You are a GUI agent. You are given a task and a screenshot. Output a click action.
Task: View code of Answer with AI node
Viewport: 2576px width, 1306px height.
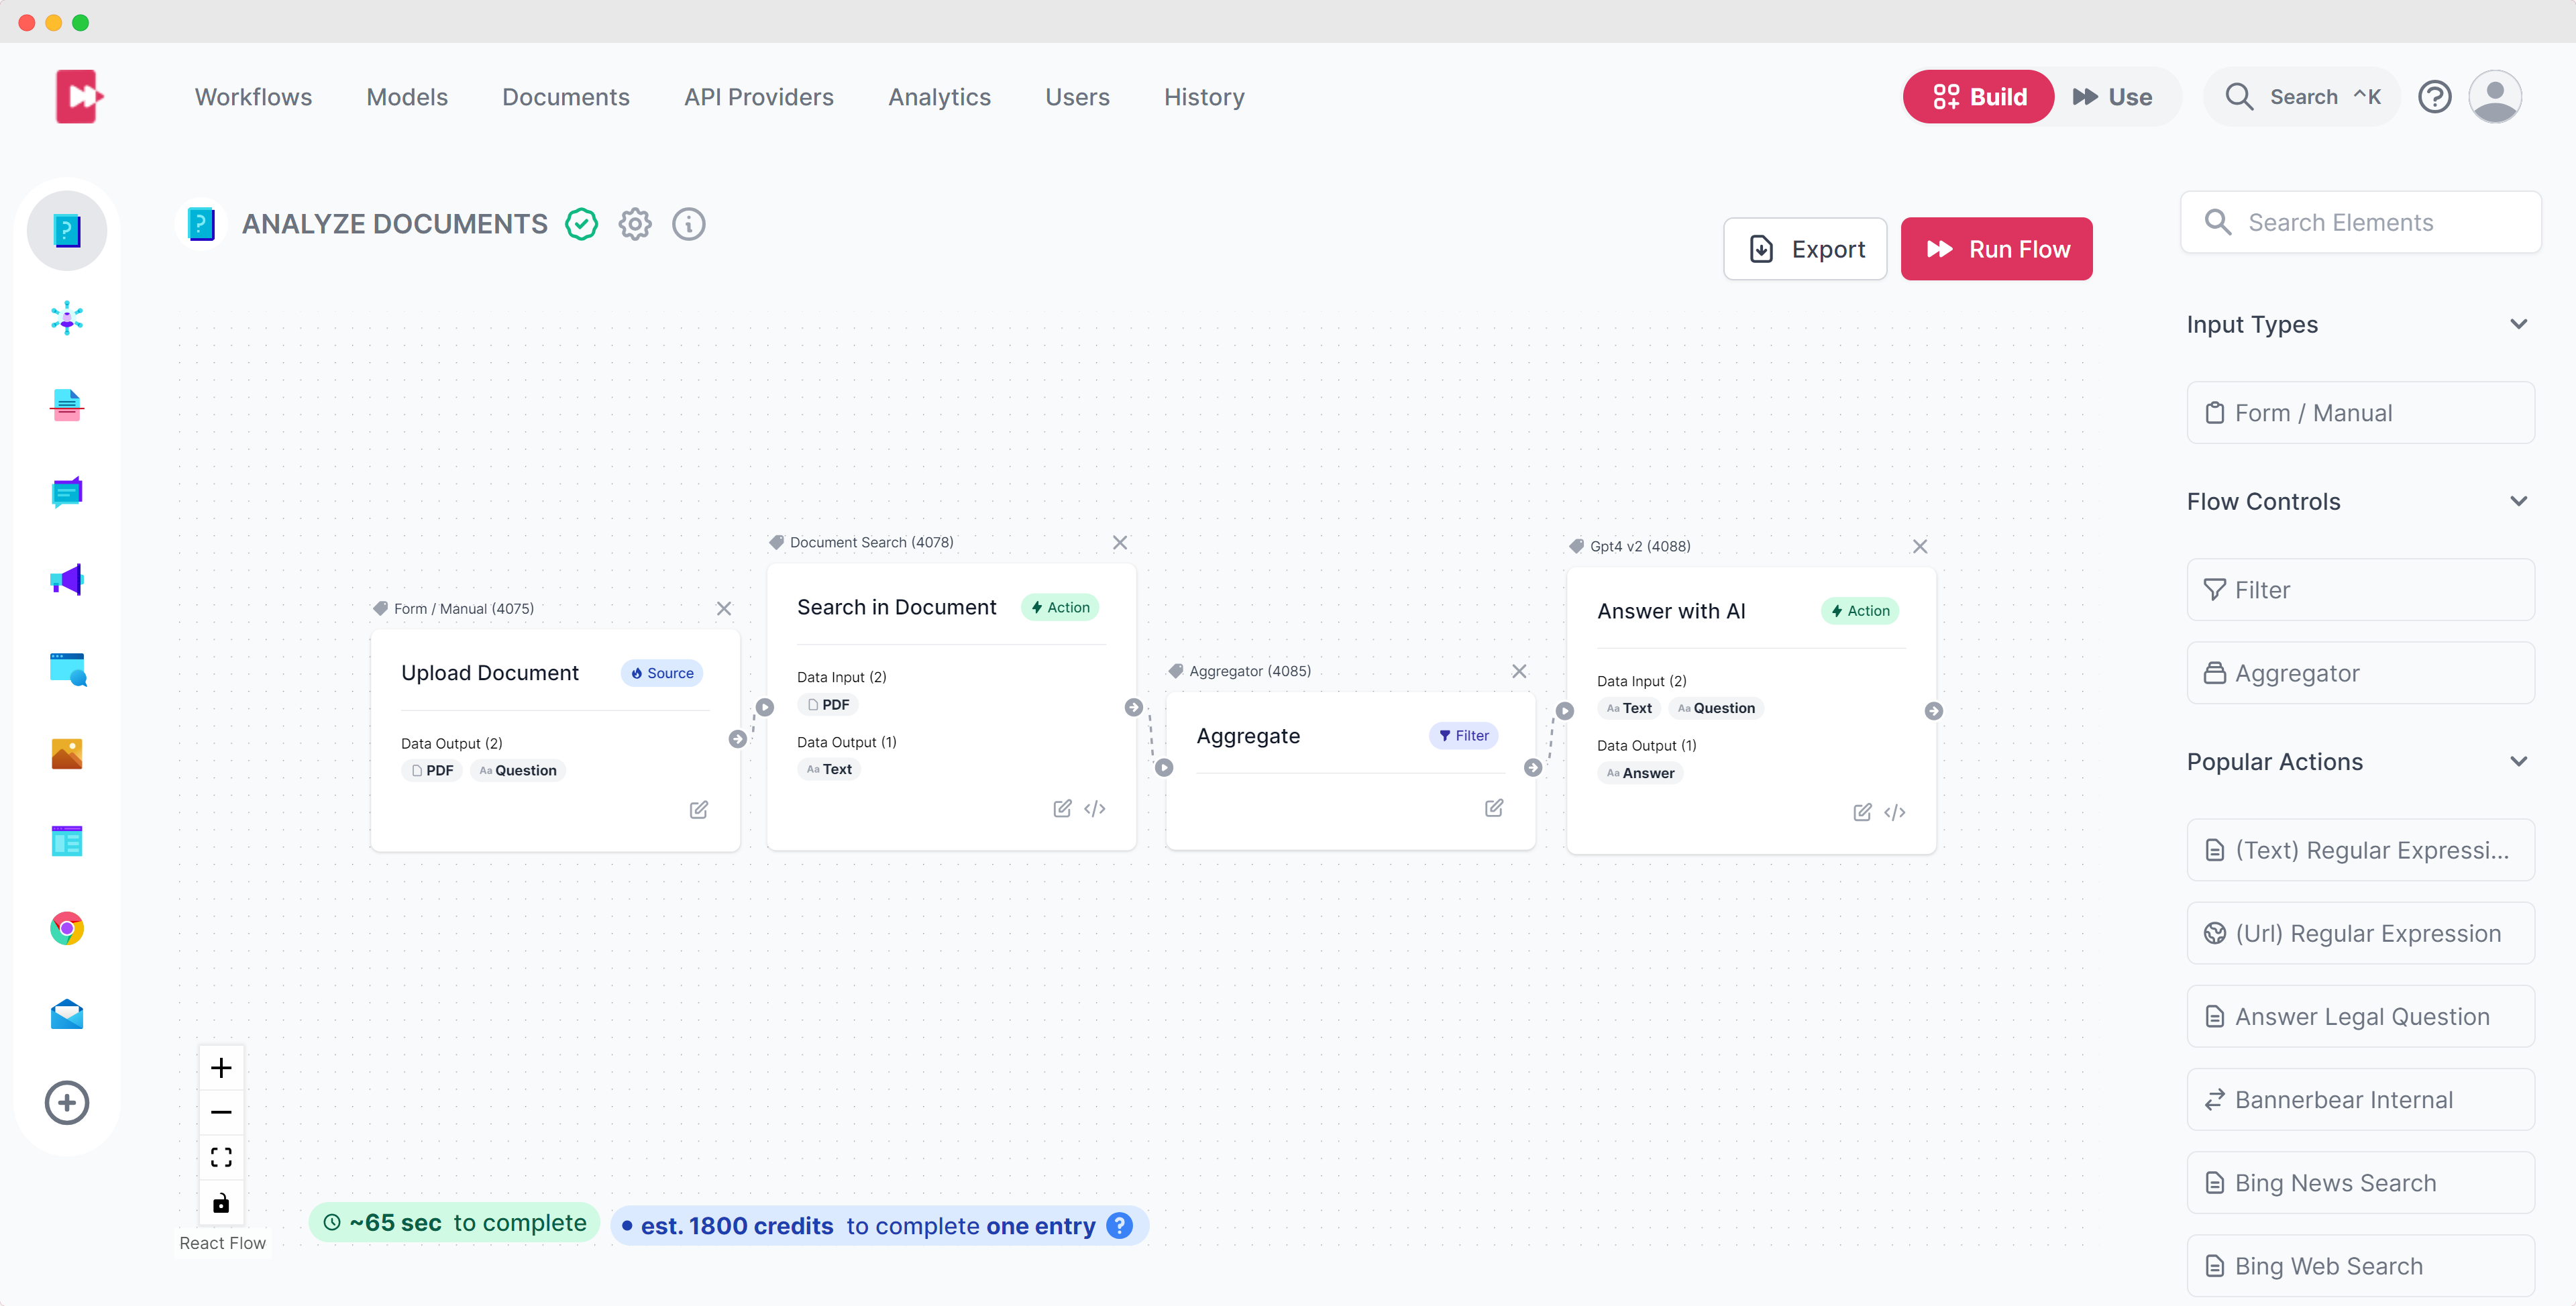point(1894,812)
